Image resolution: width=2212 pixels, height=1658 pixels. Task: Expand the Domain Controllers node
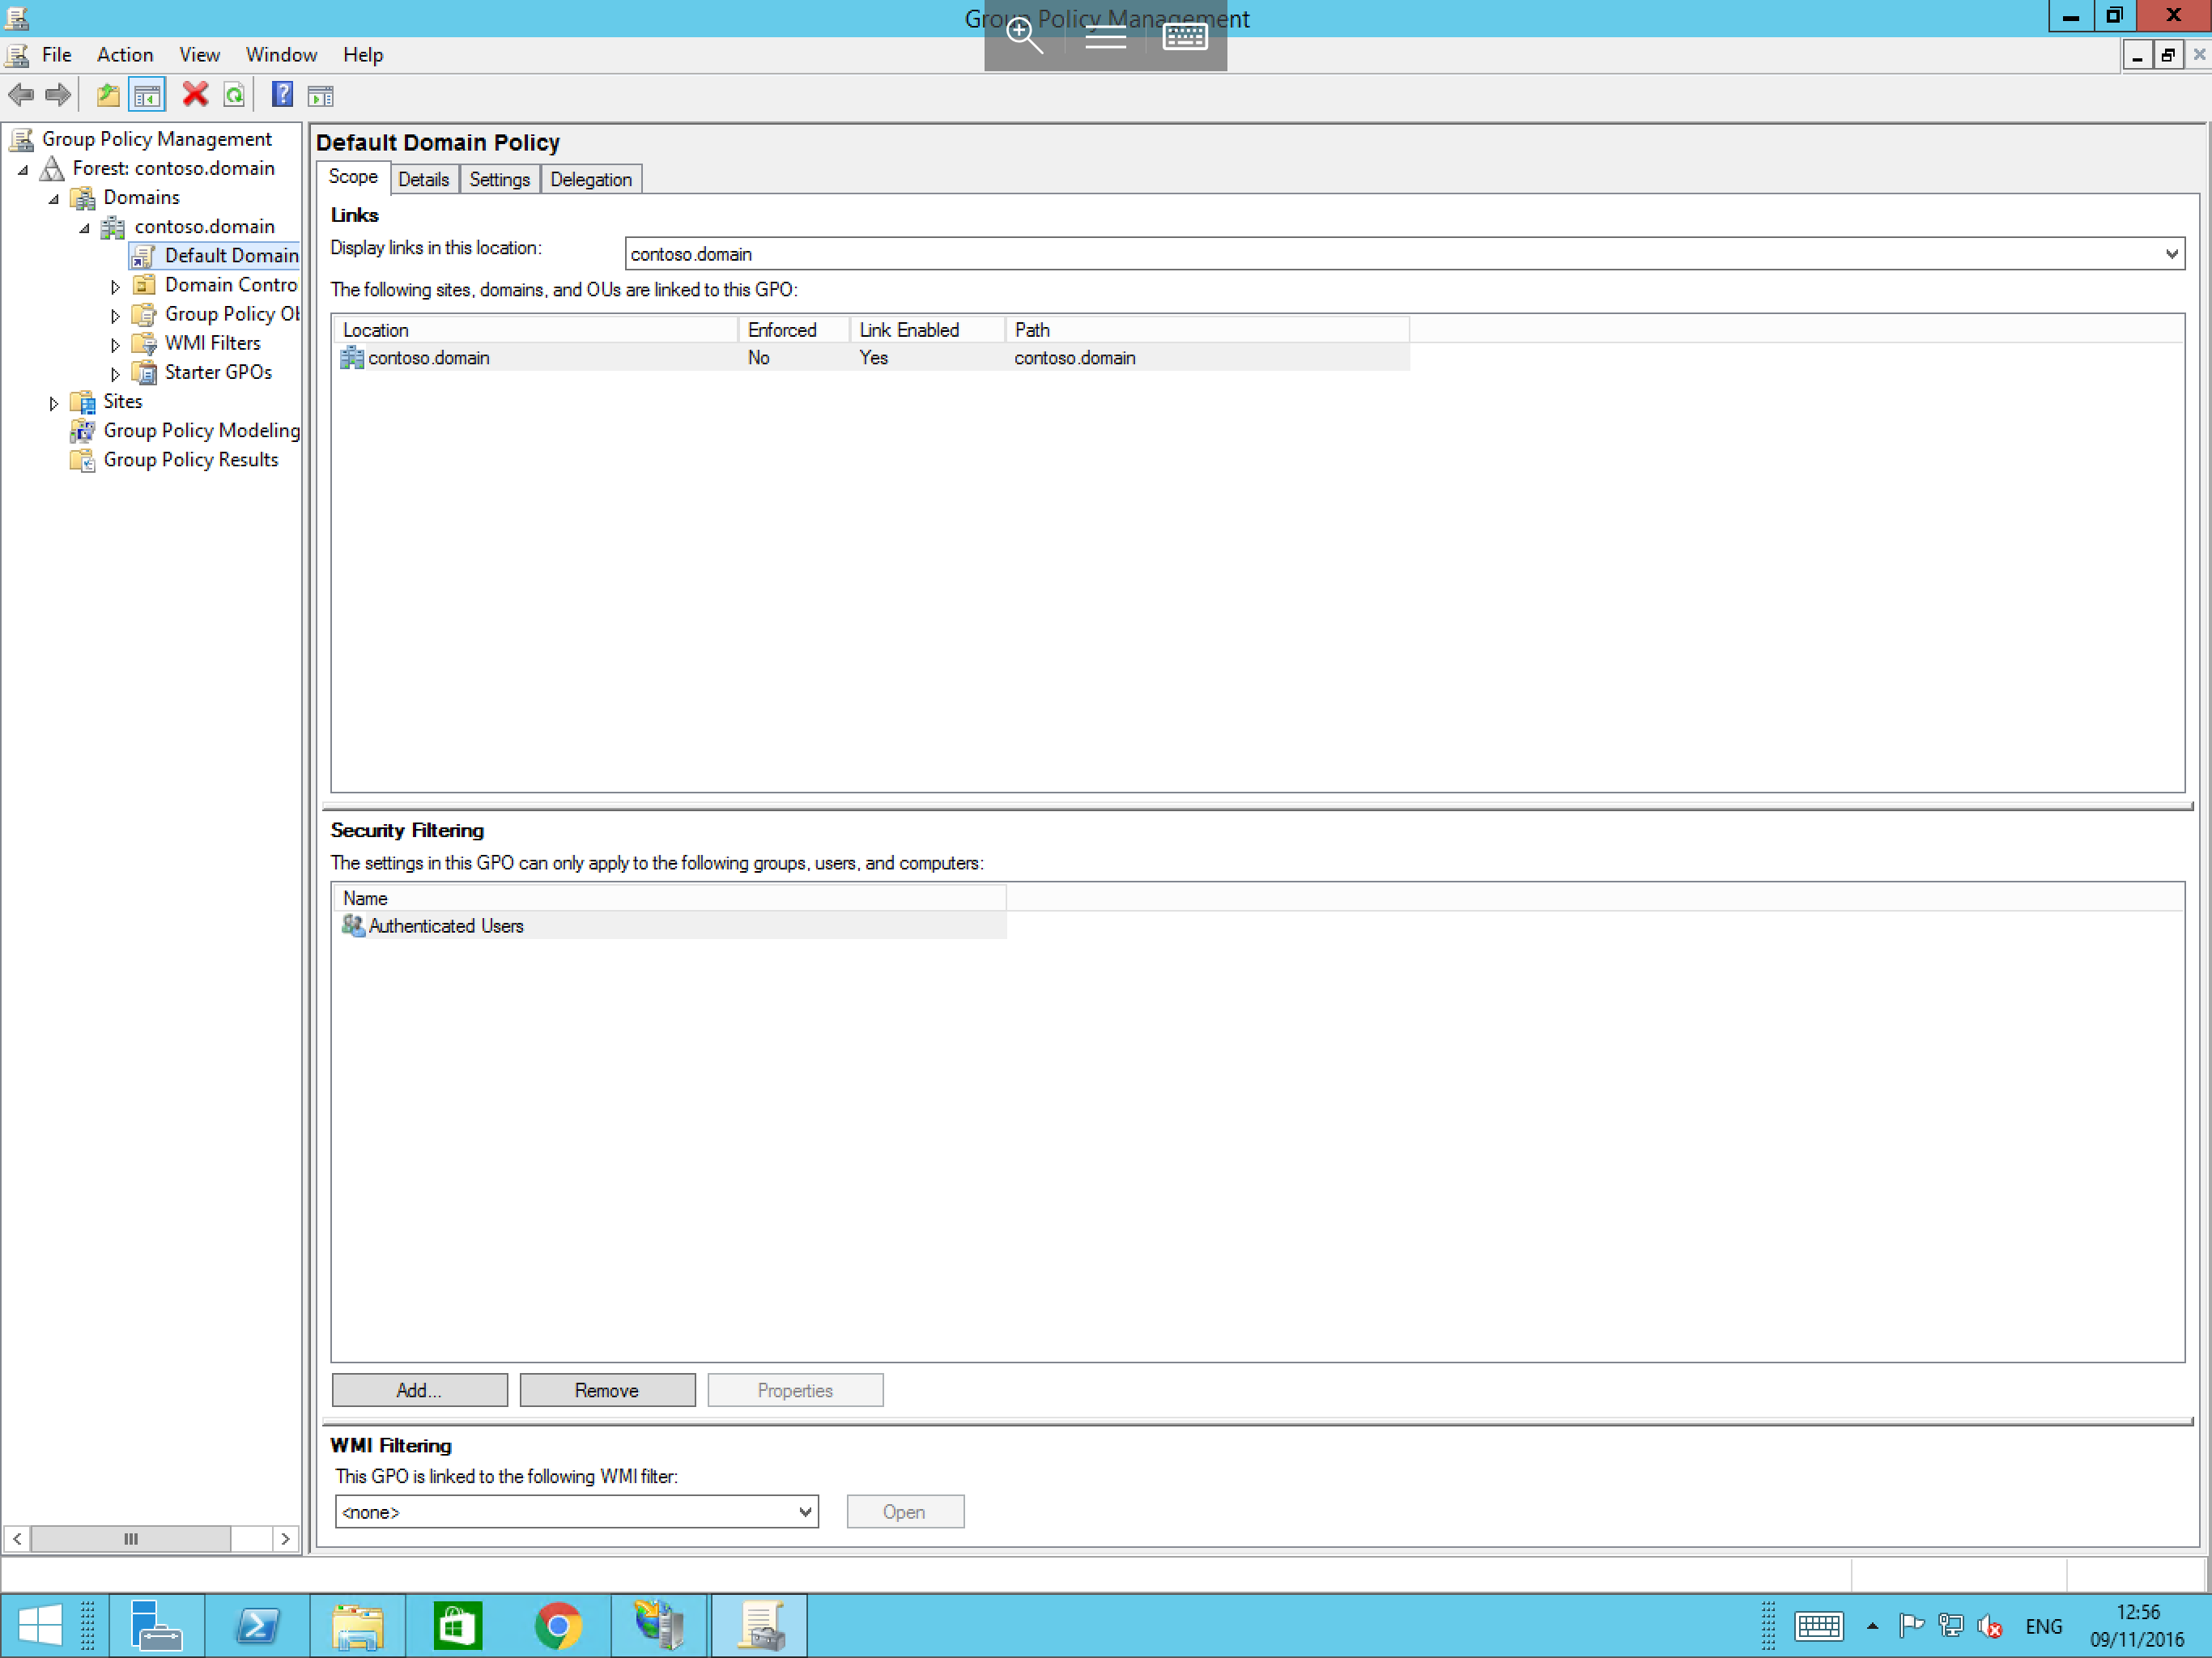(x=115, y=287)
